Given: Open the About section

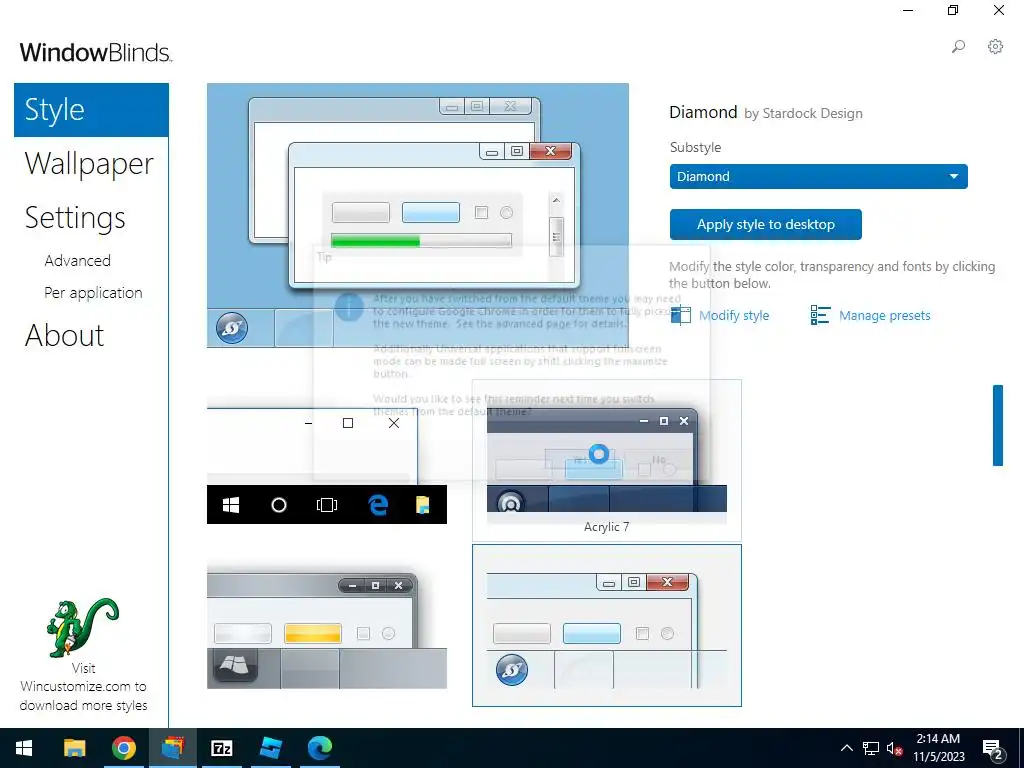Looking at the screenshot, I should [65, 336].
